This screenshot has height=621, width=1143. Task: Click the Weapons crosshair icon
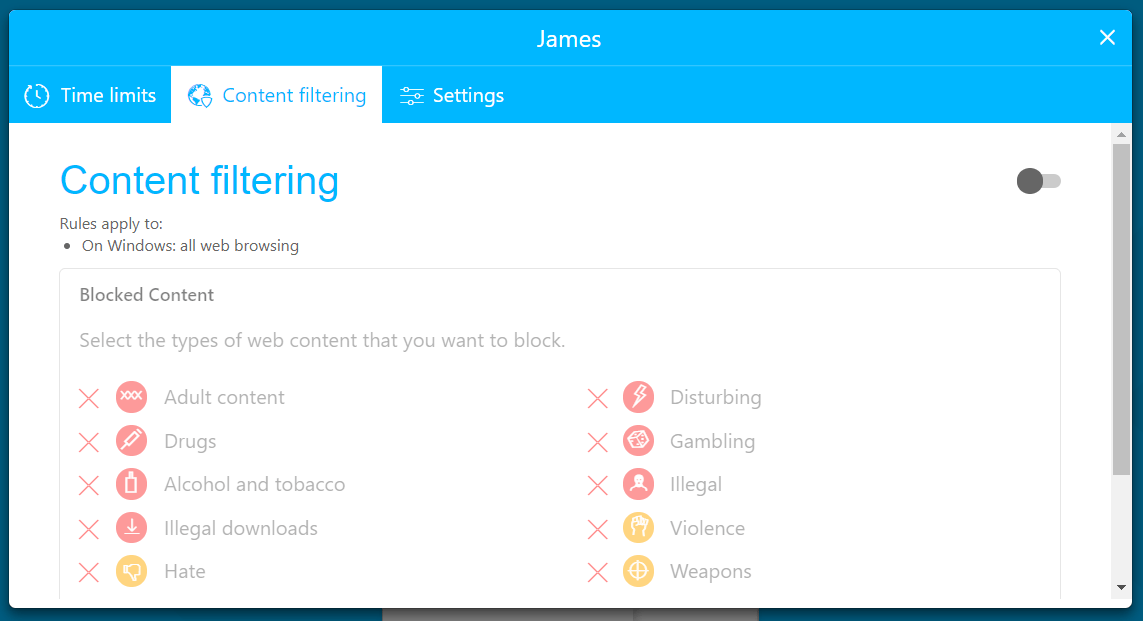point(638,572)
